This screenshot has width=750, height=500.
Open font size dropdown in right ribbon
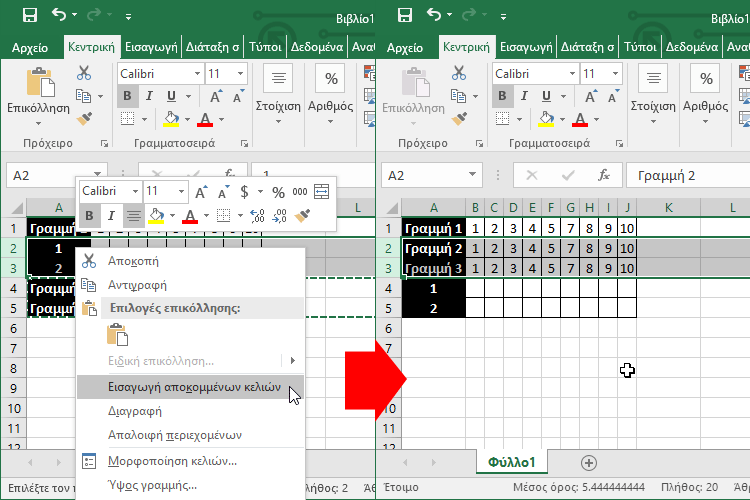point(615,74)
